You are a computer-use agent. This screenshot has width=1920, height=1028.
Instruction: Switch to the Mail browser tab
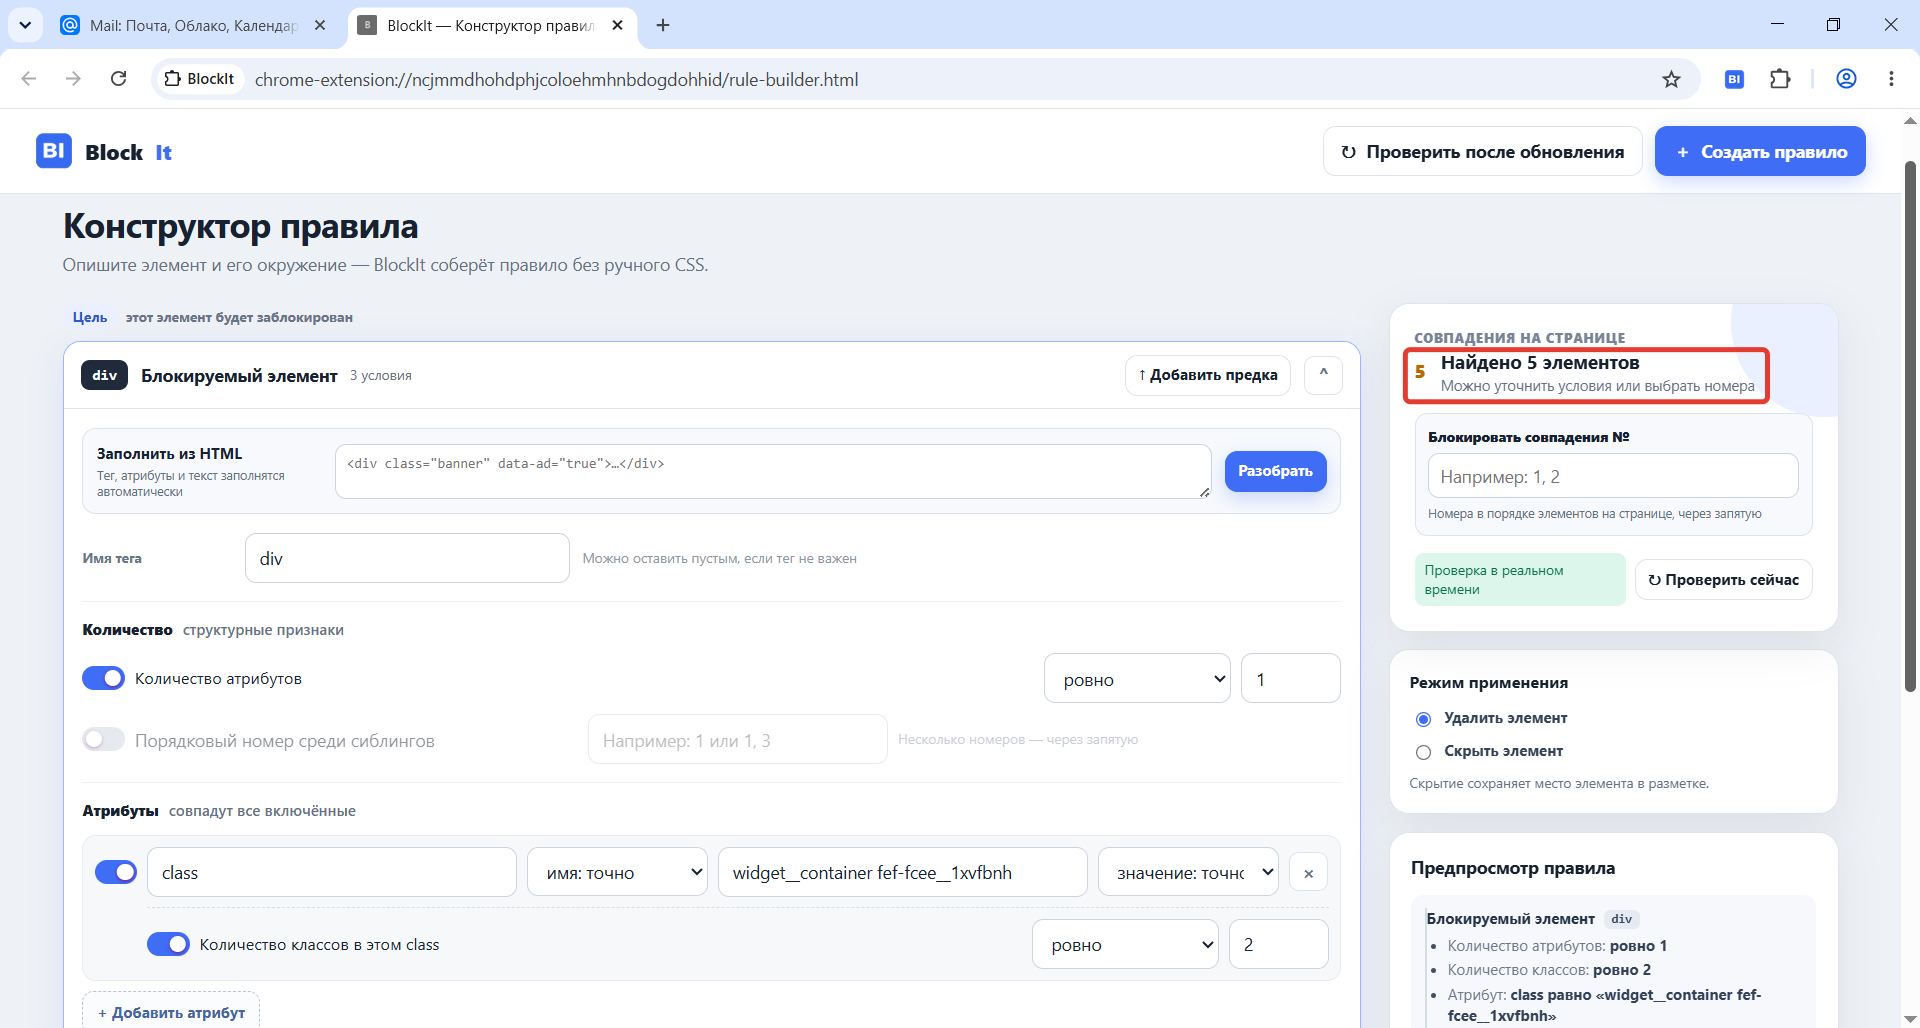[x=193, y=25]
